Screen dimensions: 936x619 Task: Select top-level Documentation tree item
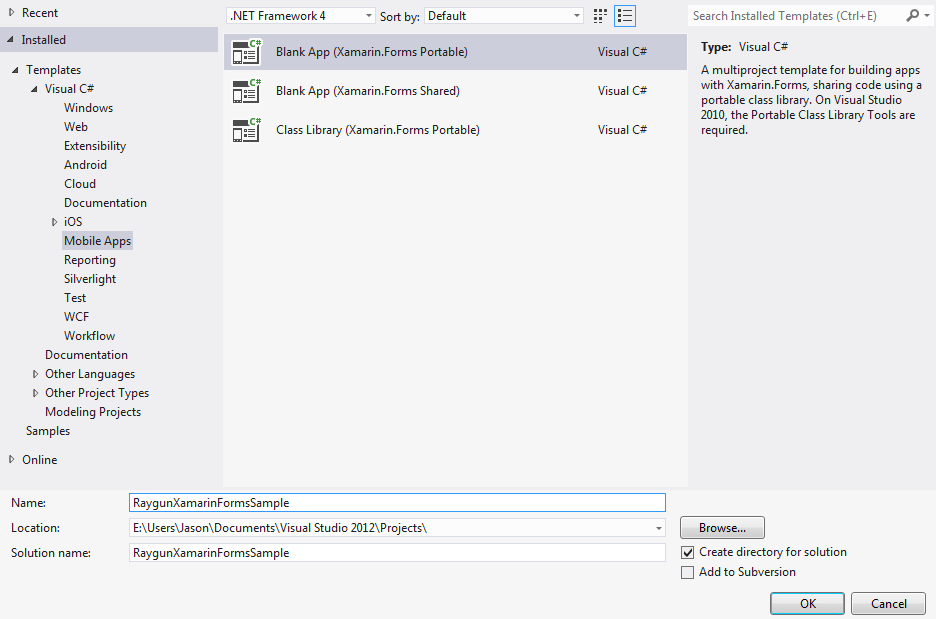[86, 355]
